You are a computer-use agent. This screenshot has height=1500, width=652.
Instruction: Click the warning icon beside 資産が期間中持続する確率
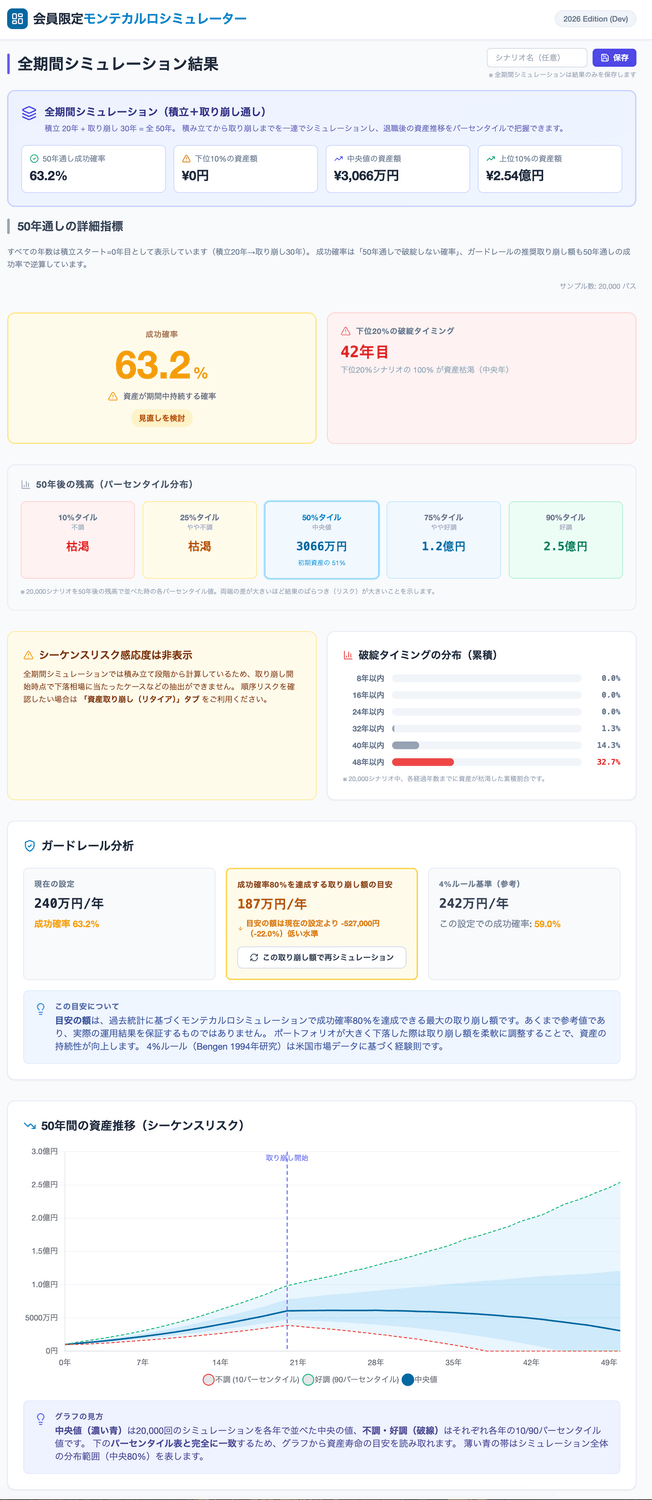113,396
